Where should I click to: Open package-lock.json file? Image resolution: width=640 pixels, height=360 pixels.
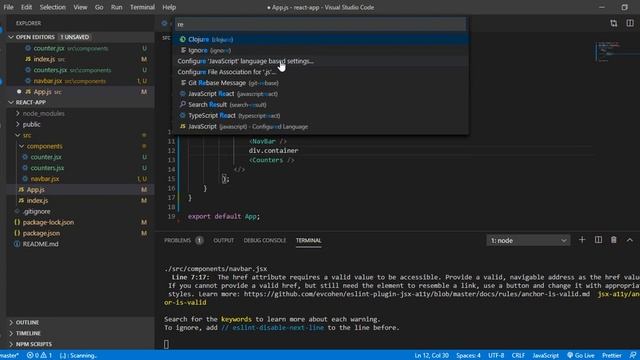coord(80,222)
